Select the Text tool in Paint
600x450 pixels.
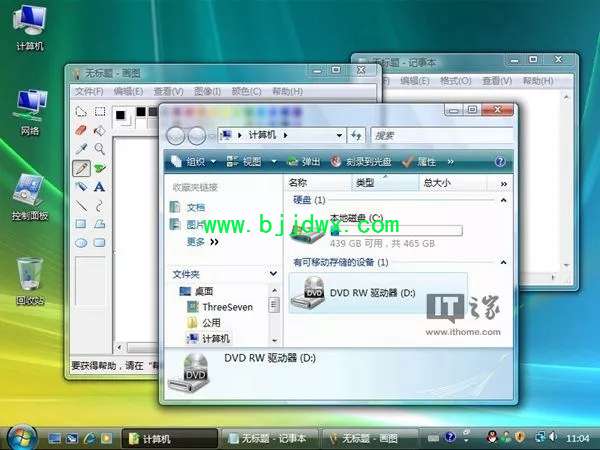100,187
